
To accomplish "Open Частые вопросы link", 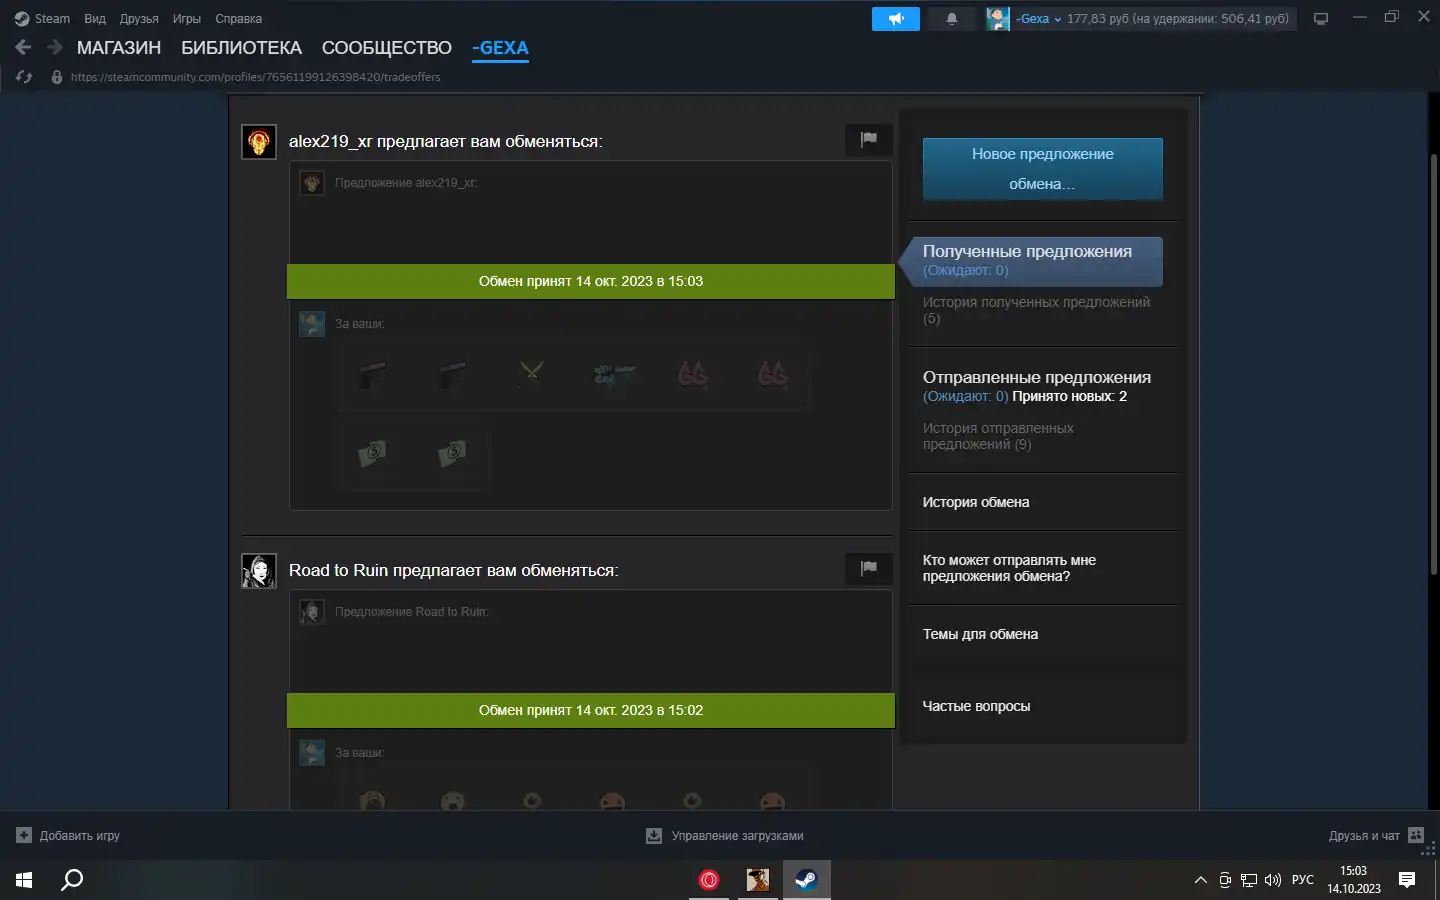I will tap(976, 706).
